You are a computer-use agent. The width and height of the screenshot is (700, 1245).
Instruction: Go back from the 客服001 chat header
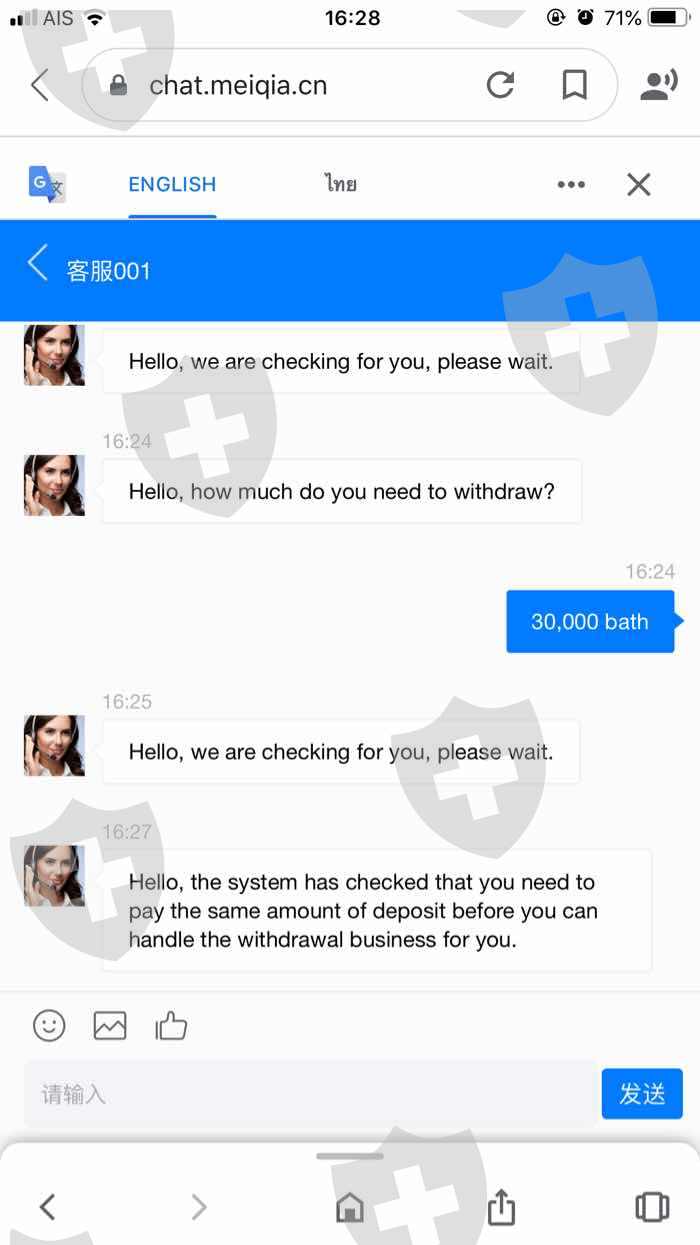[37, 264]
